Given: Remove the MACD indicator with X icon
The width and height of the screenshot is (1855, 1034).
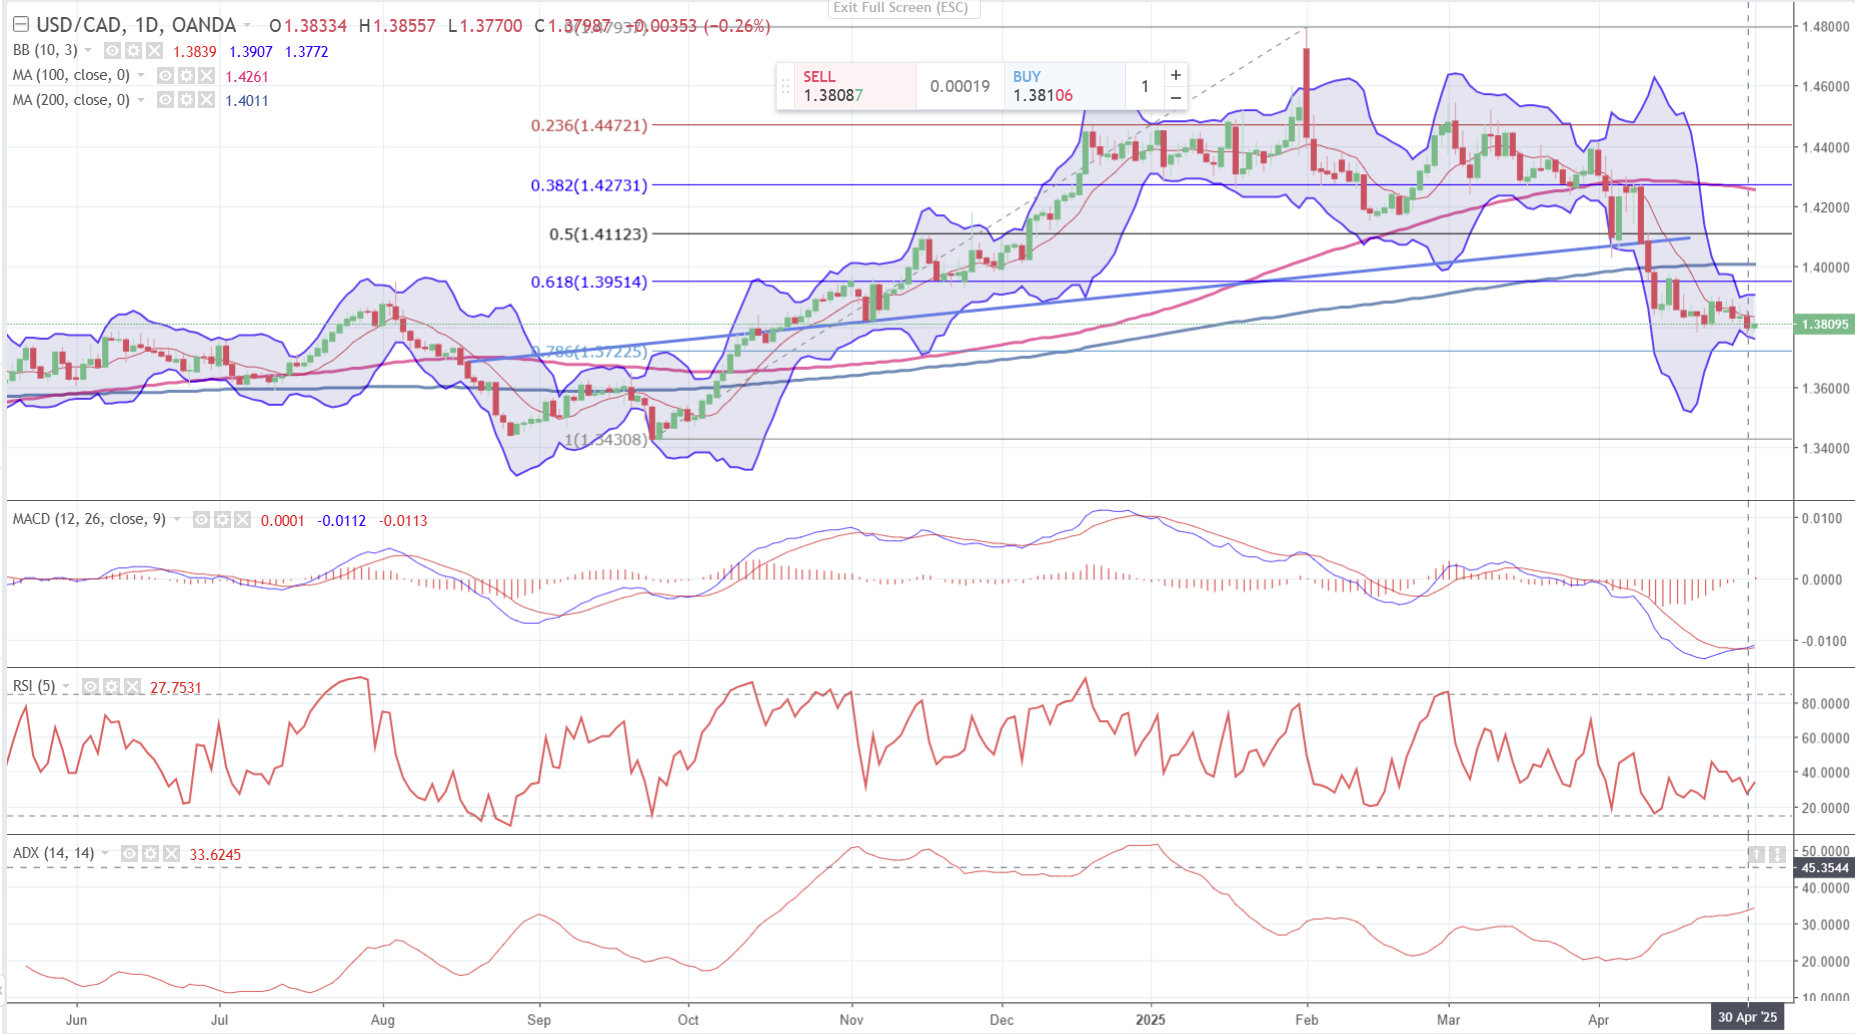Looking at the screenshot, I should 242,520.
